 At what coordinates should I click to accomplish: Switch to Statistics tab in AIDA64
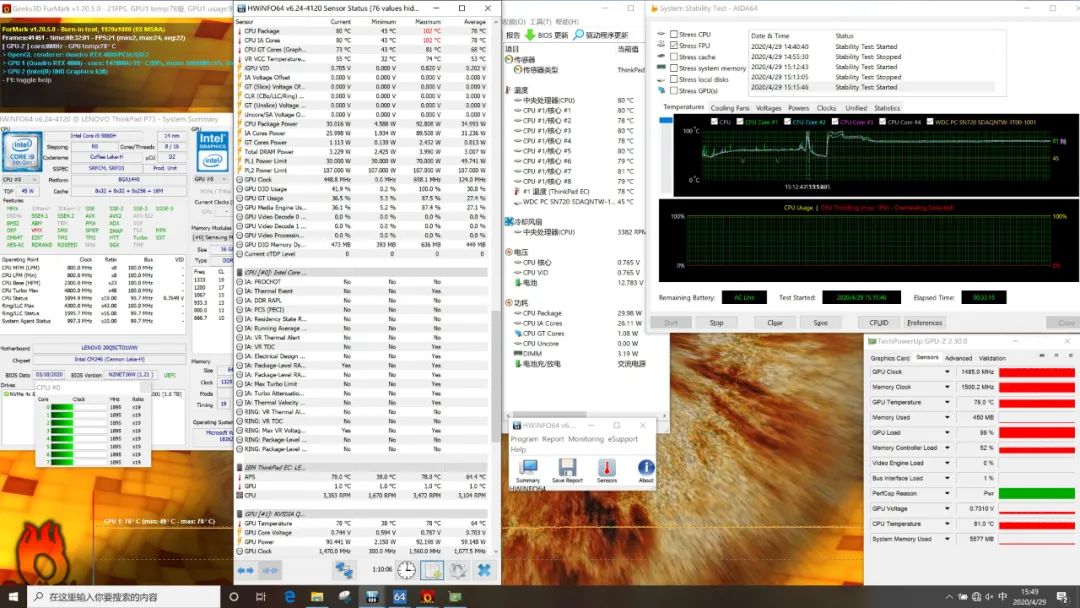point(887,108)
